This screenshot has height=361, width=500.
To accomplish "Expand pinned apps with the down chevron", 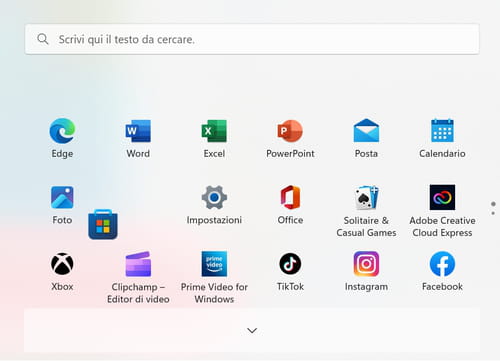I will [252, 330].
